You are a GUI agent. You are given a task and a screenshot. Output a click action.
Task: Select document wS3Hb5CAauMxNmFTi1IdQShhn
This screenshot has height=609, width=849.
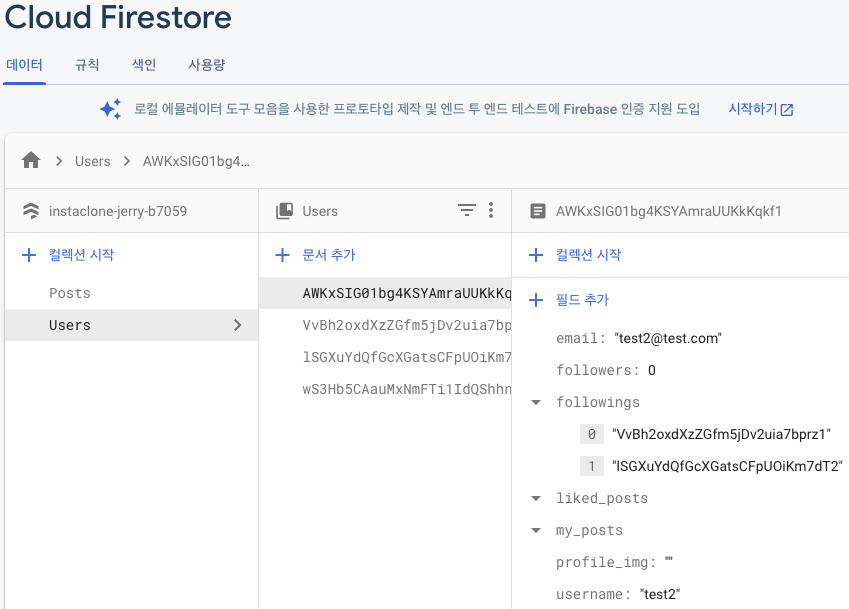pos(385,389)
